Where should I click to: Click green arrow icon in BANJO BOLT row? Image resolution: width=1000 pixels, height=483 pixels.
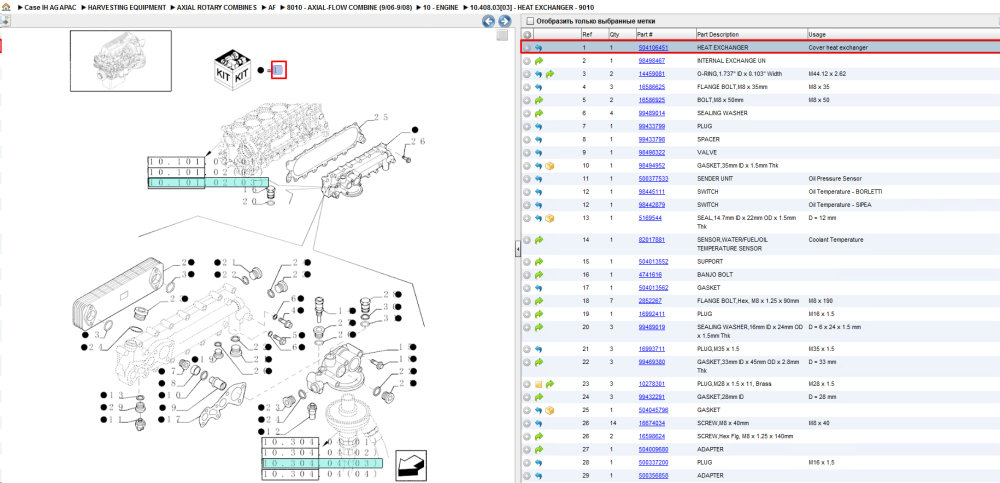click(x=539, y=274)
